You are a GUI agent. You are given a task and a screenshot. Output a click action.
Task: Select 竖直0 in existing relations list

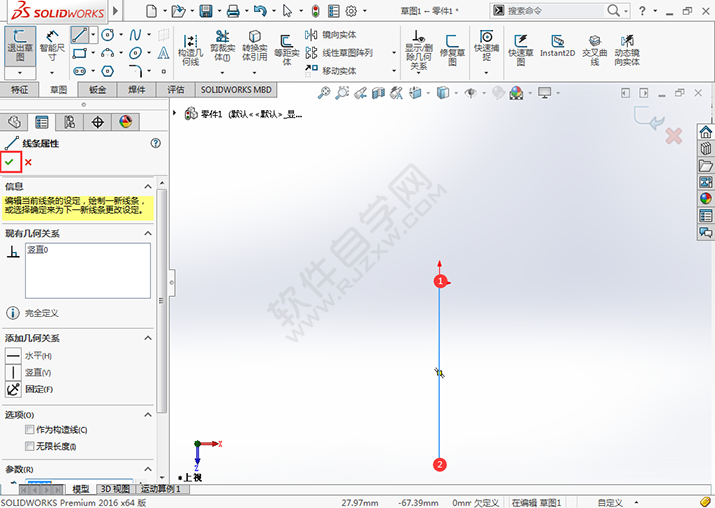click(38, 249)
